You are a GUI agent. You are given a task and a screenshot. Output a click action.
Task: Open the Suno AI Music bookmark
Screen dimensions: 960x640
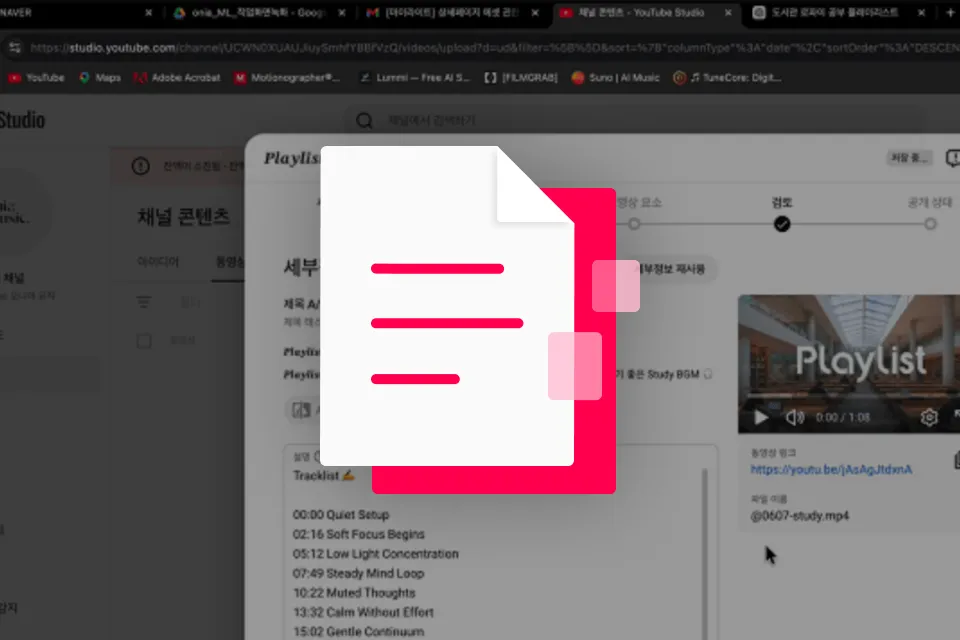click(615, 78)
